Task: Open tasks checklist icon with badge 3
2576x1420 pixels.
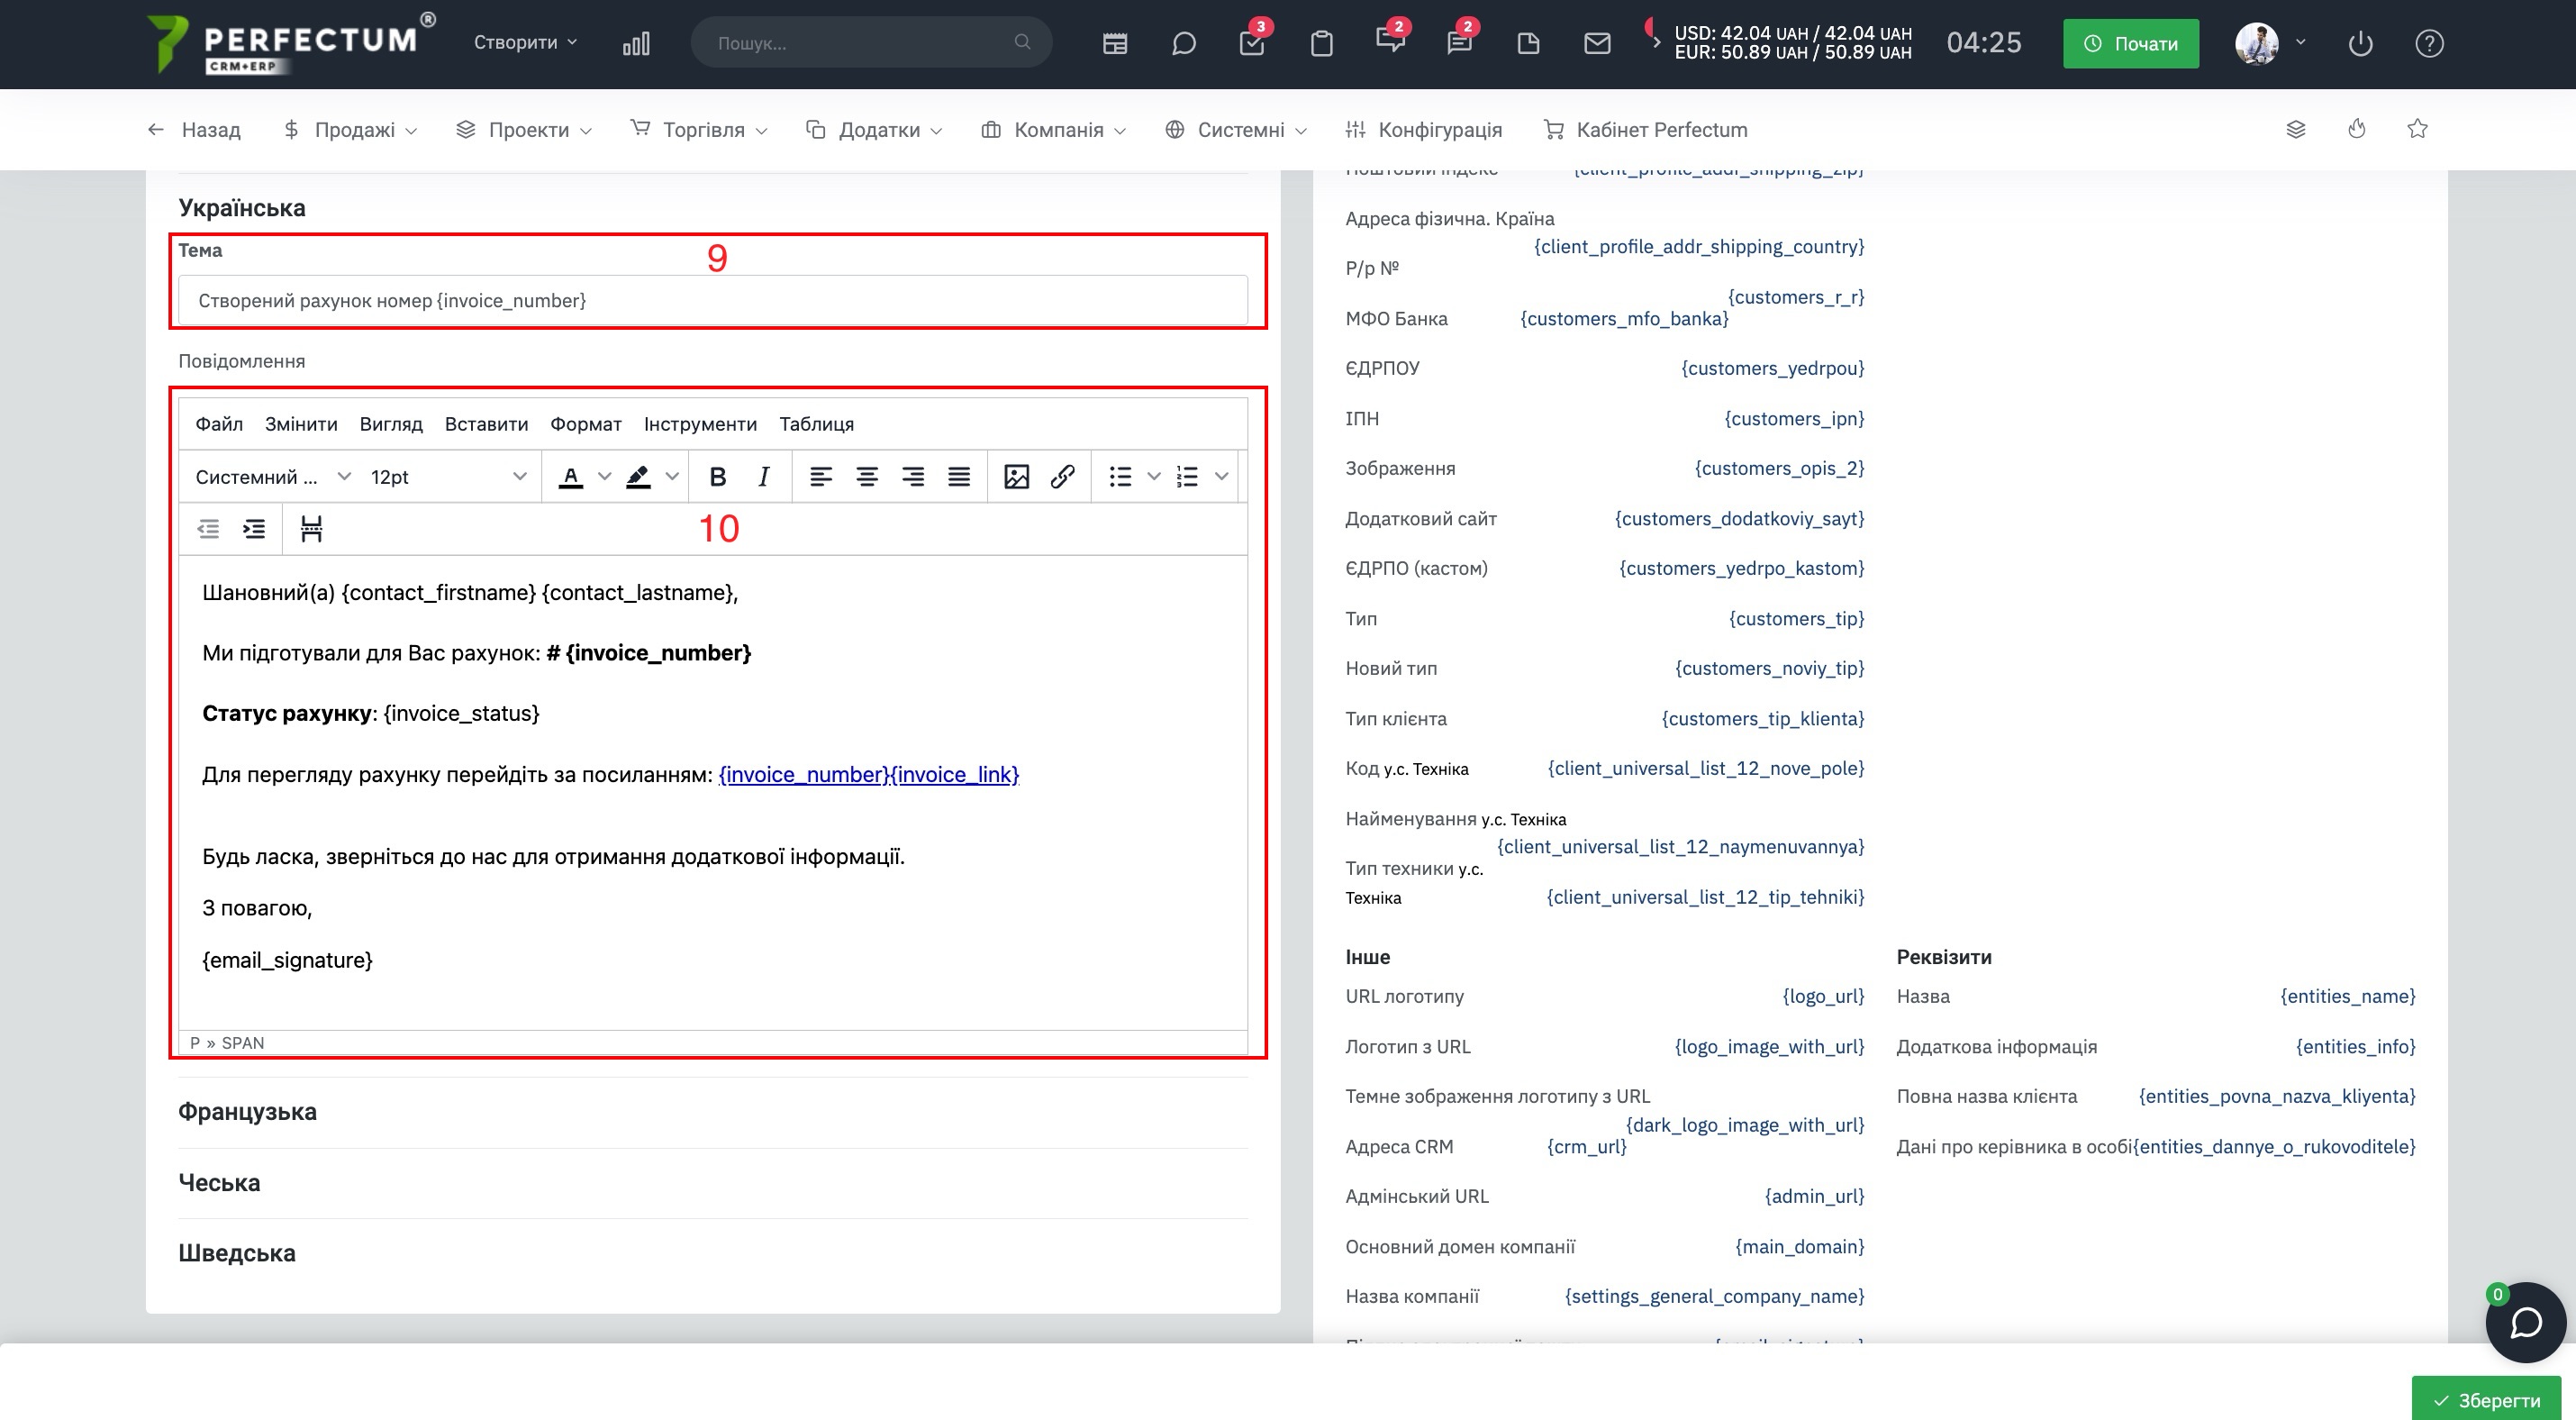Action: (x=1252, y=43)
